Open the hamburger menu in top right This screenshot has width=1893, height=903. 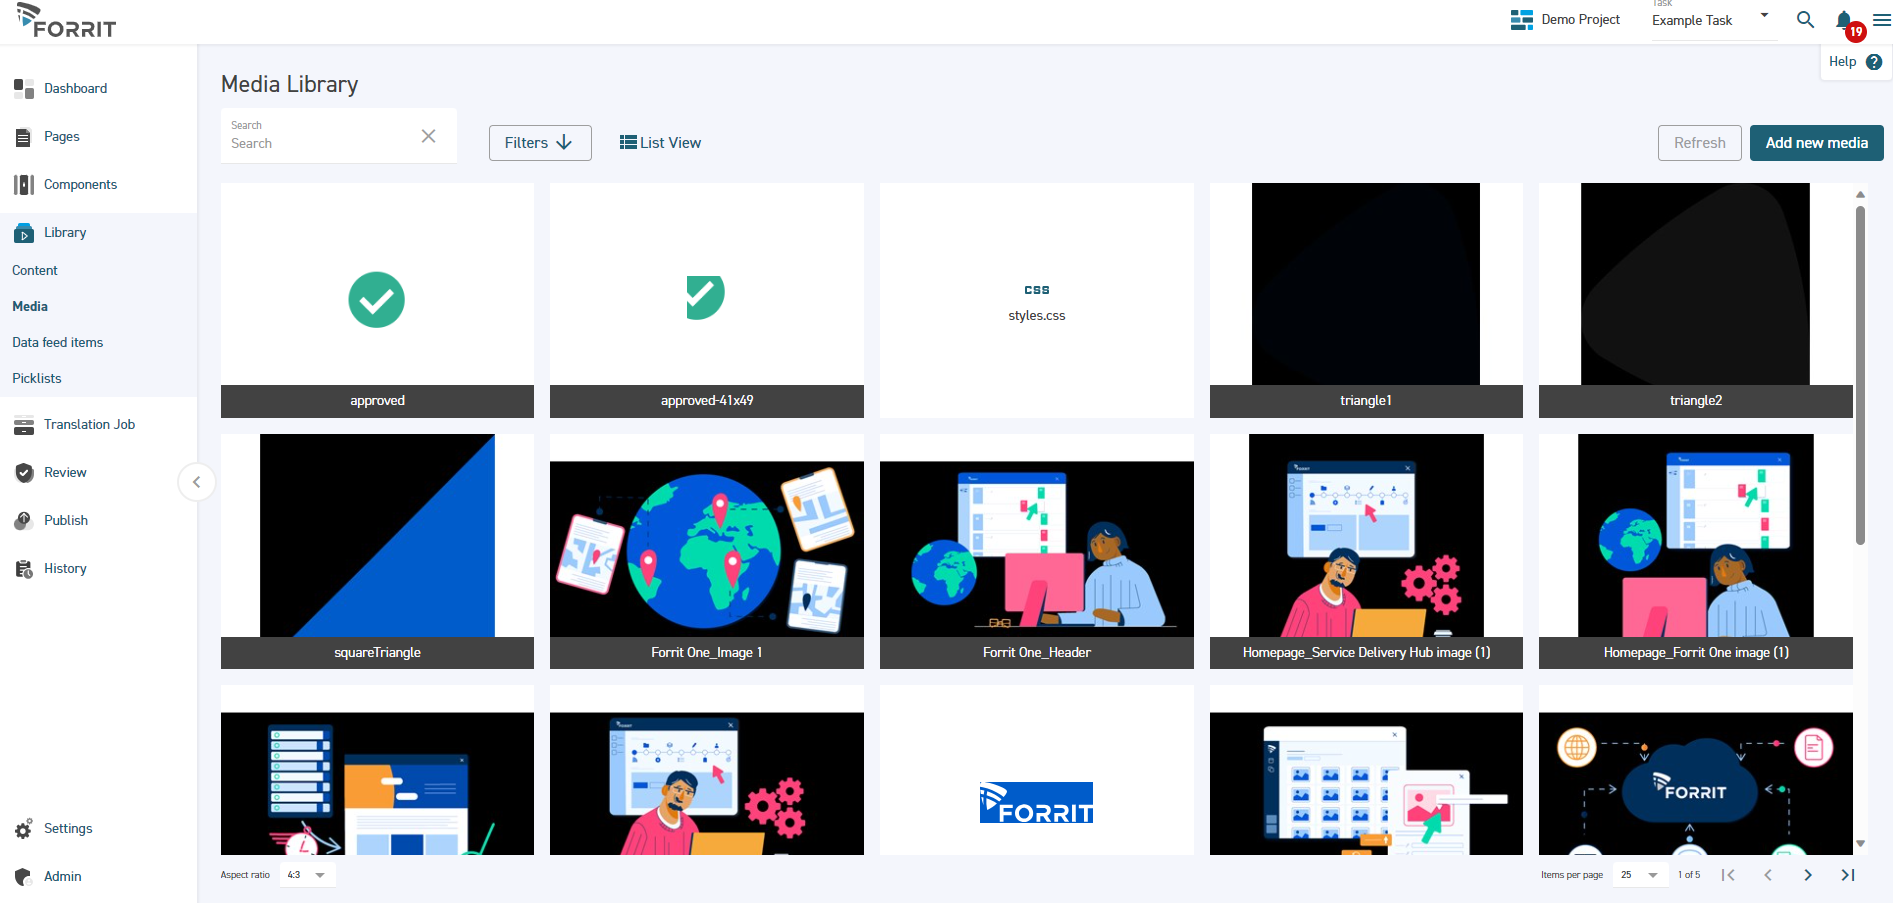pos(1881,20)
